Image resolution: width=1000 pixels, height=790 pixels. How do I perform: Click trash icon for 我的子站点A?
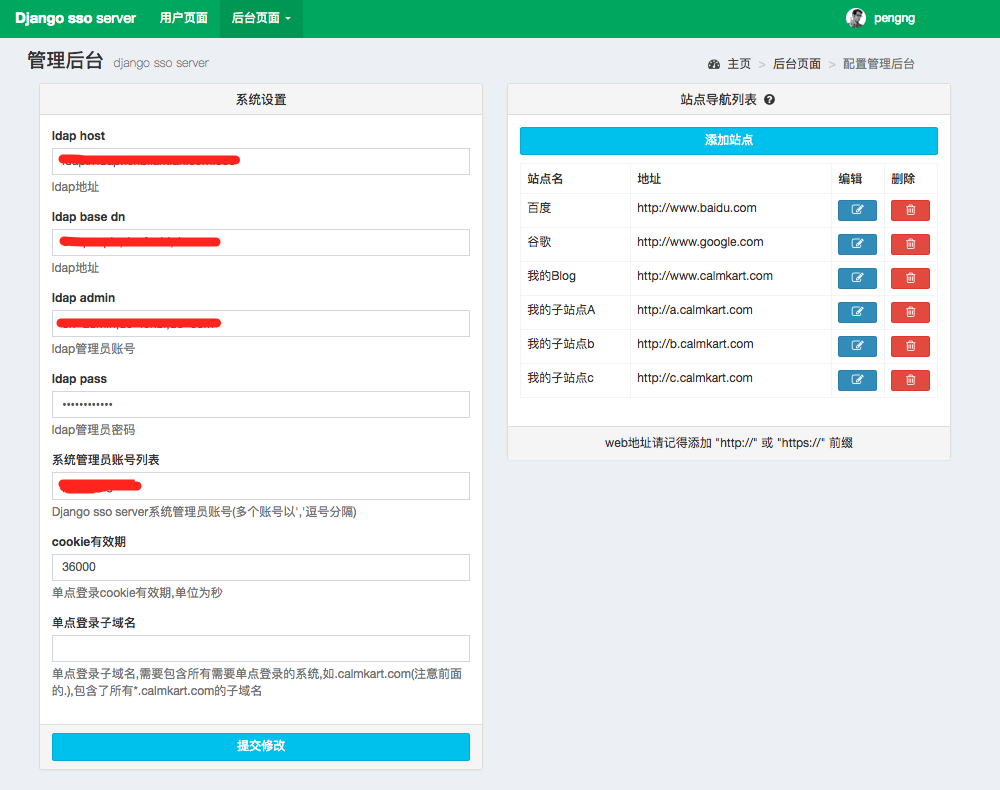point(910,312)
